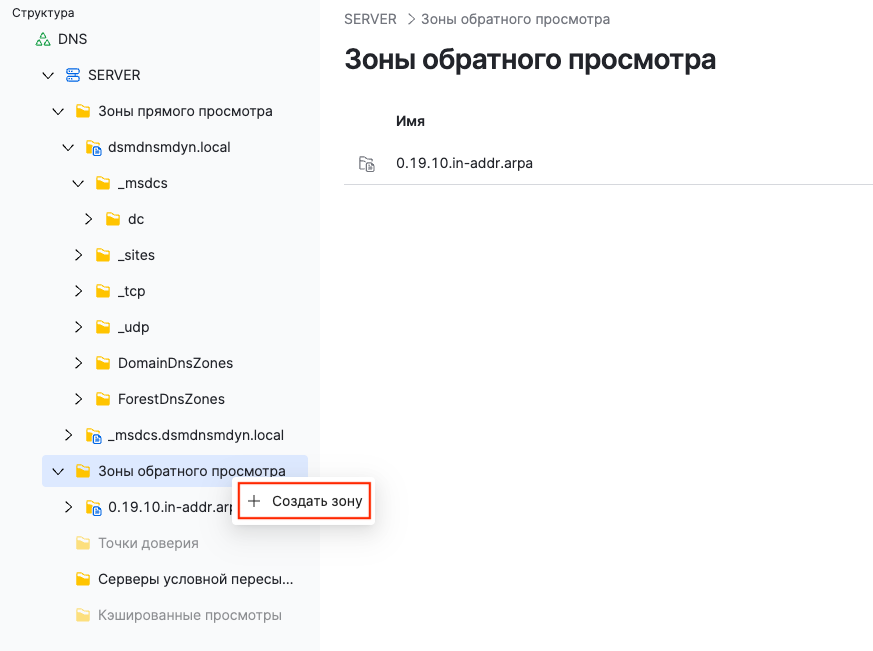Expand the 0.19.10.in-addr.arpa tree node
The width and height of the screenshot is (873, 651).
click(x=68, y=507)
